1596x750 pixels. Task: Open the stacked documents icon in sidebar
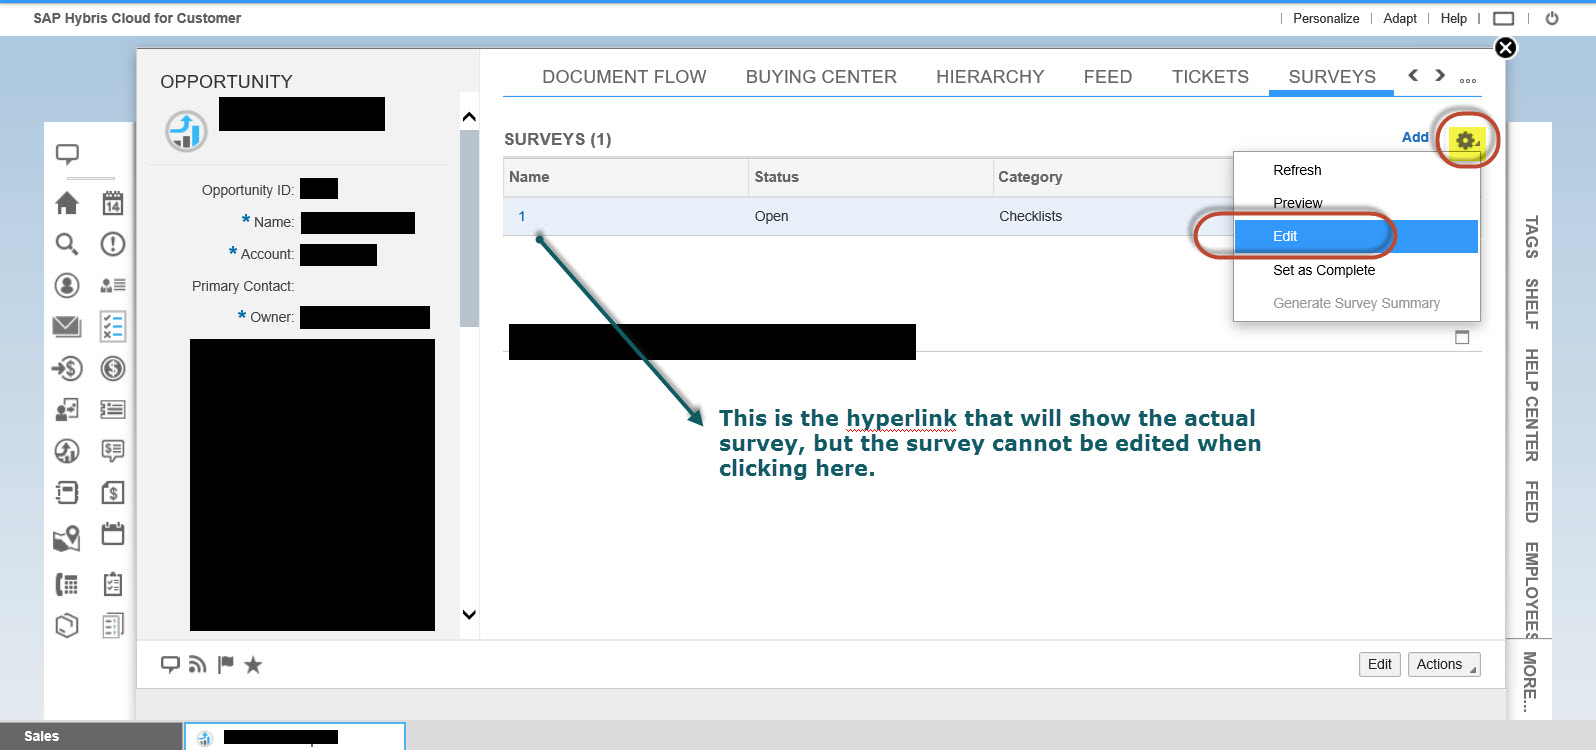pos(113,625)
